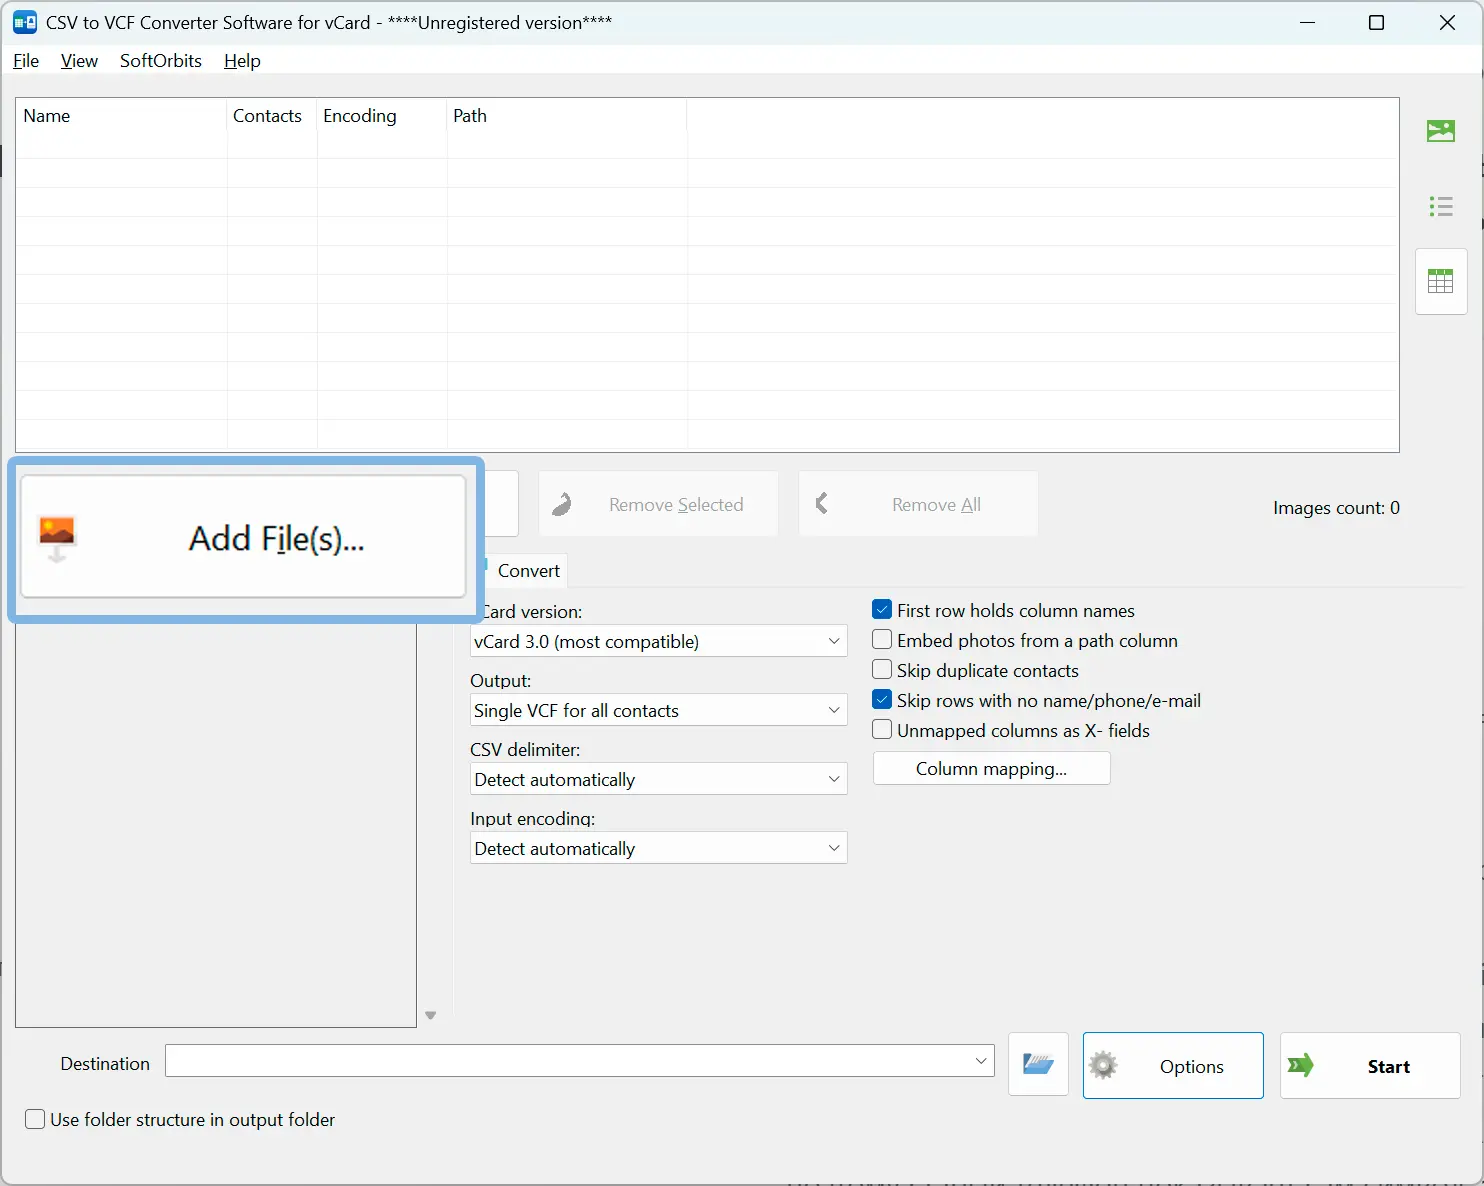Click the Add File(s)... button

[x=243, y=538]
